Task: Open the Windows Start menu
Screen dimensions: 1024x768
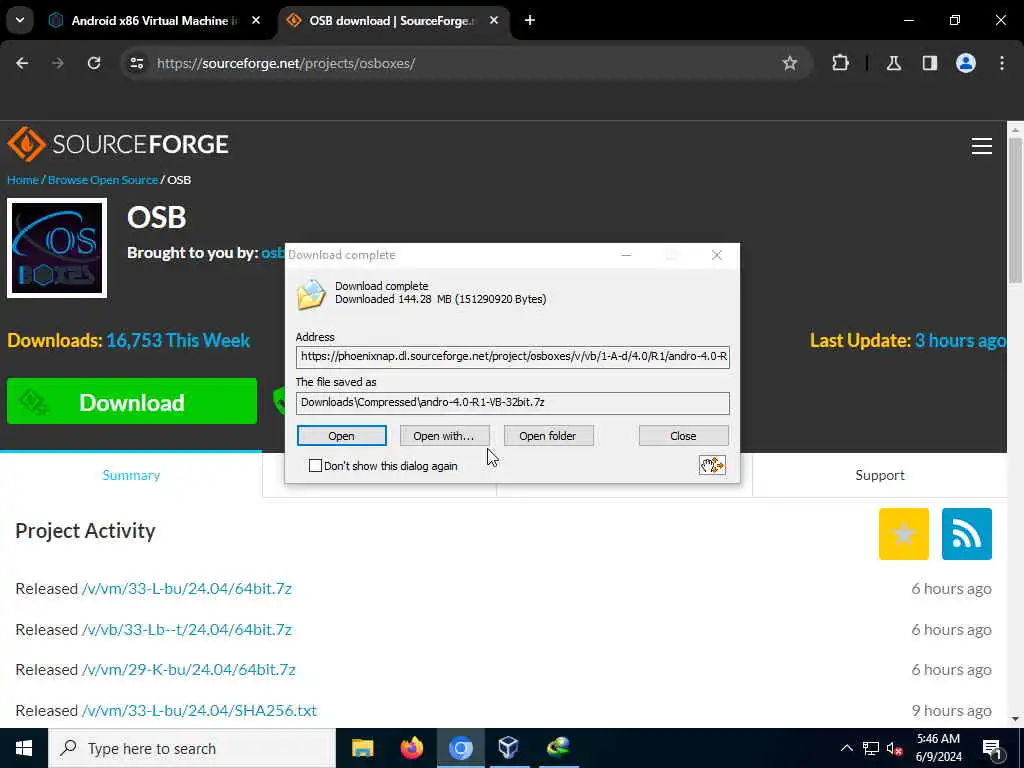Action: (24, 748)
